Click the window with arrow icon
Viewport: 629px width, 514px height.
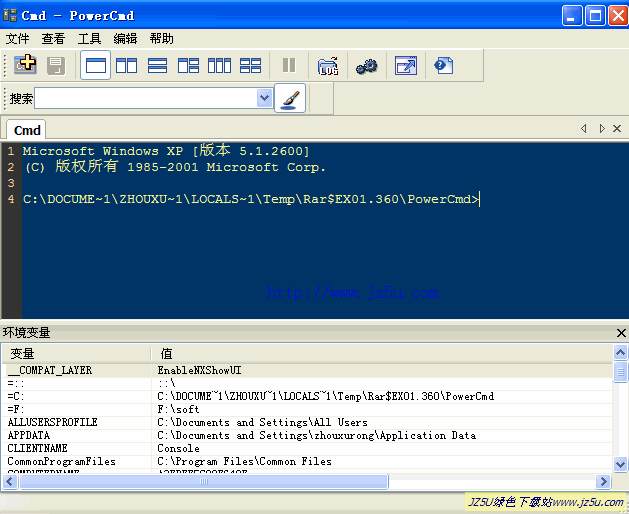406,65
